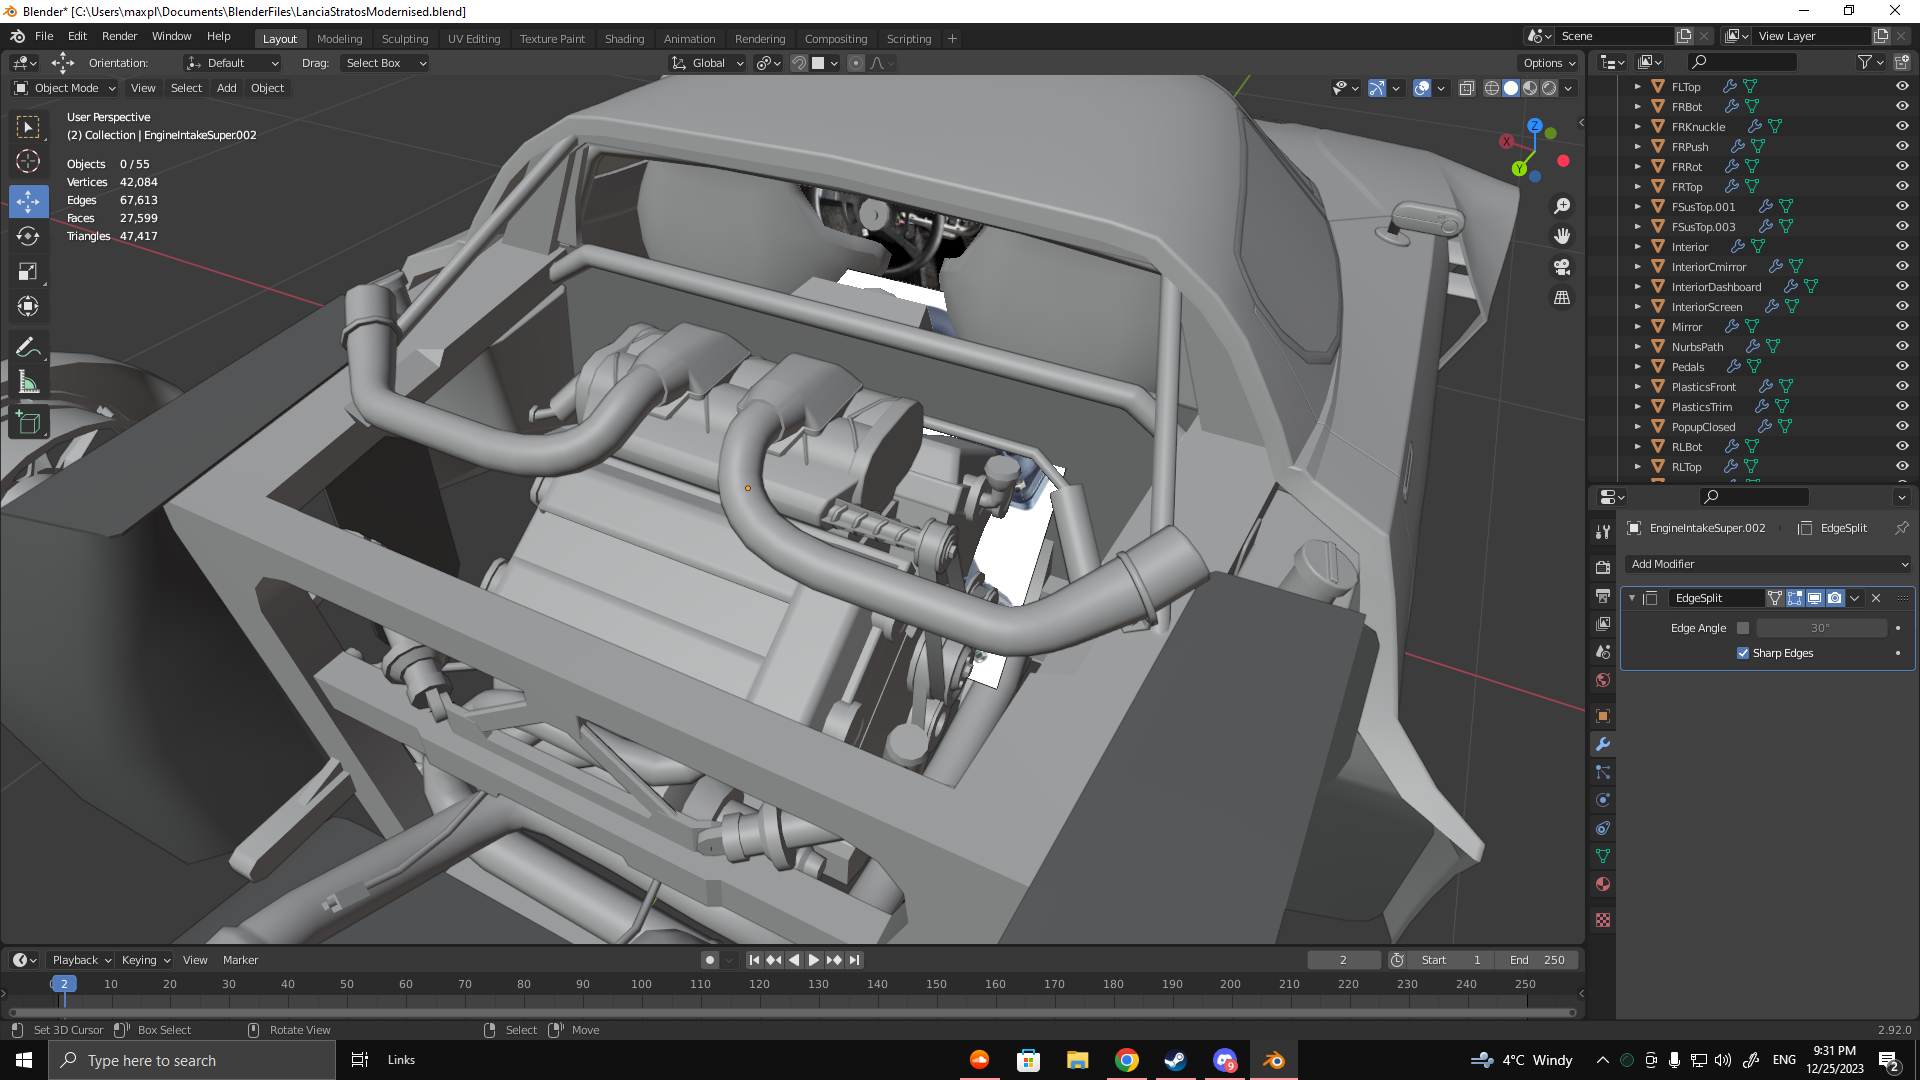
Task: Choose the Add Cube tool
Action: (28, 423)
